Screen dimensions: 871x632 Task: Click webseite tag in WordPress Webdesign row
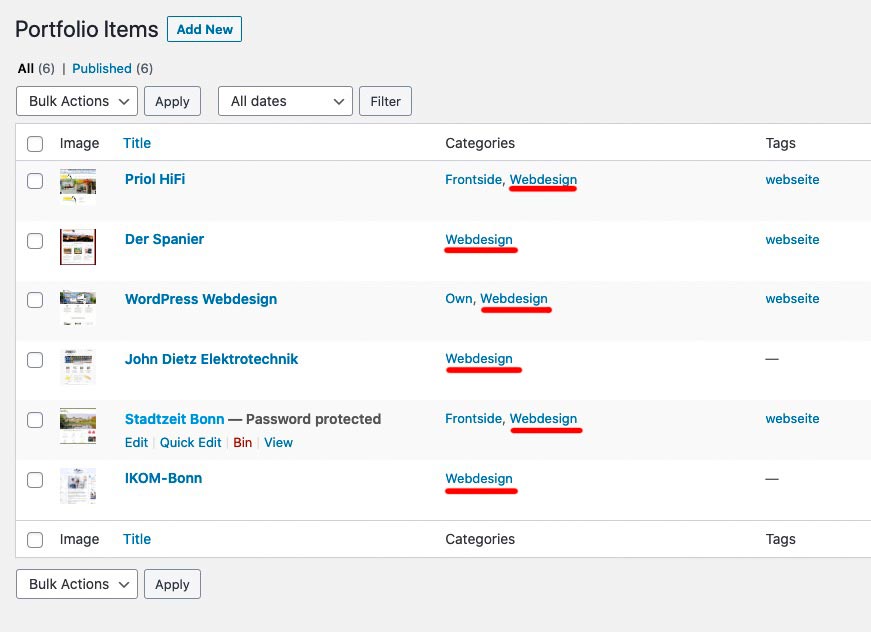(792, 298)
